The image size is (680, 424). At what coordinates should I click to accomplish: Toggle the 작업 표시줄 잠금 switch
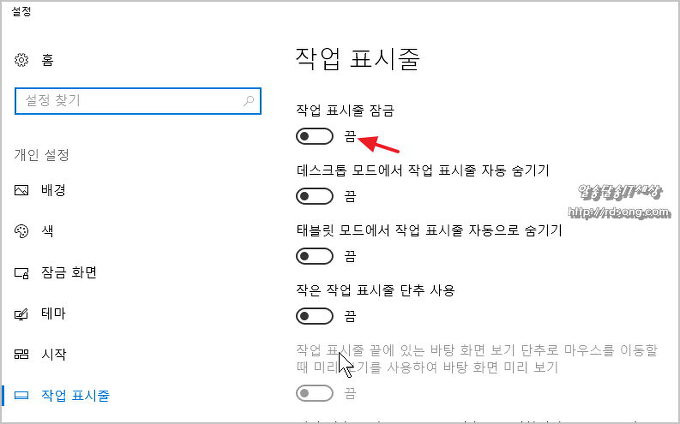[315, 136]
